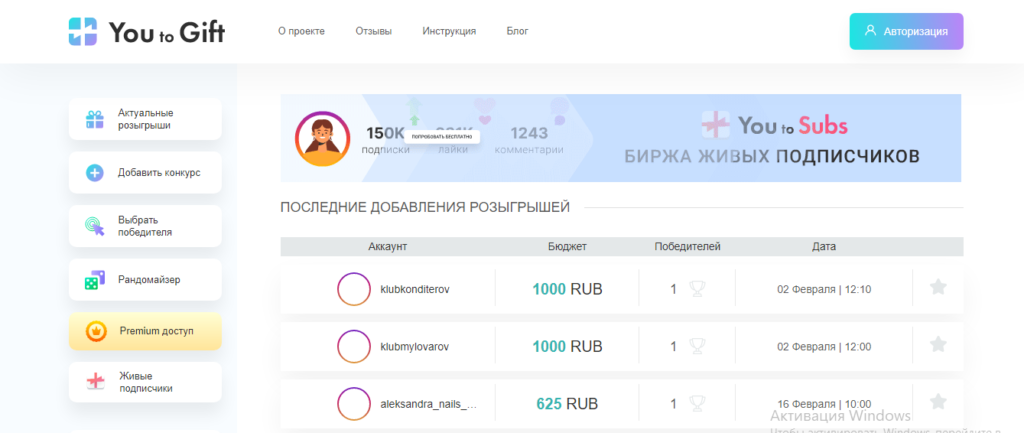Click the Premium доступ crown icon
Screen dimensions: 1024x433
pos(95,330)
